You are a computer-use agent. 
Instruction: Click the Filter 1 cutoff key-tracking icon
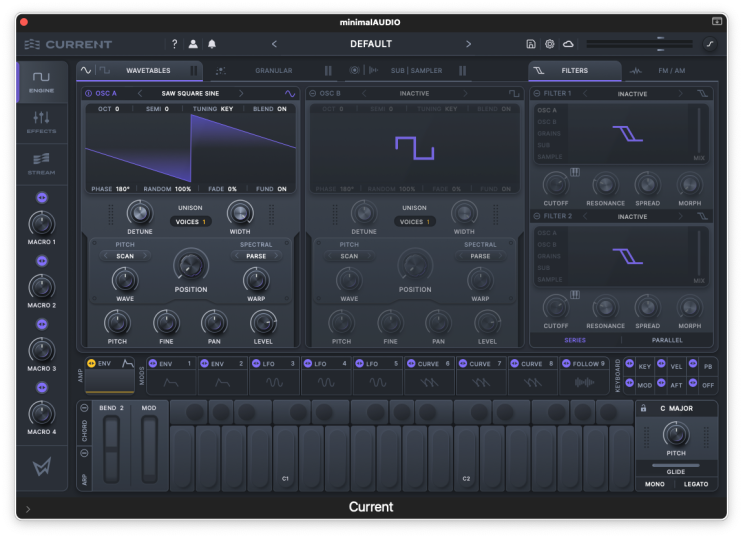(575, 172)
